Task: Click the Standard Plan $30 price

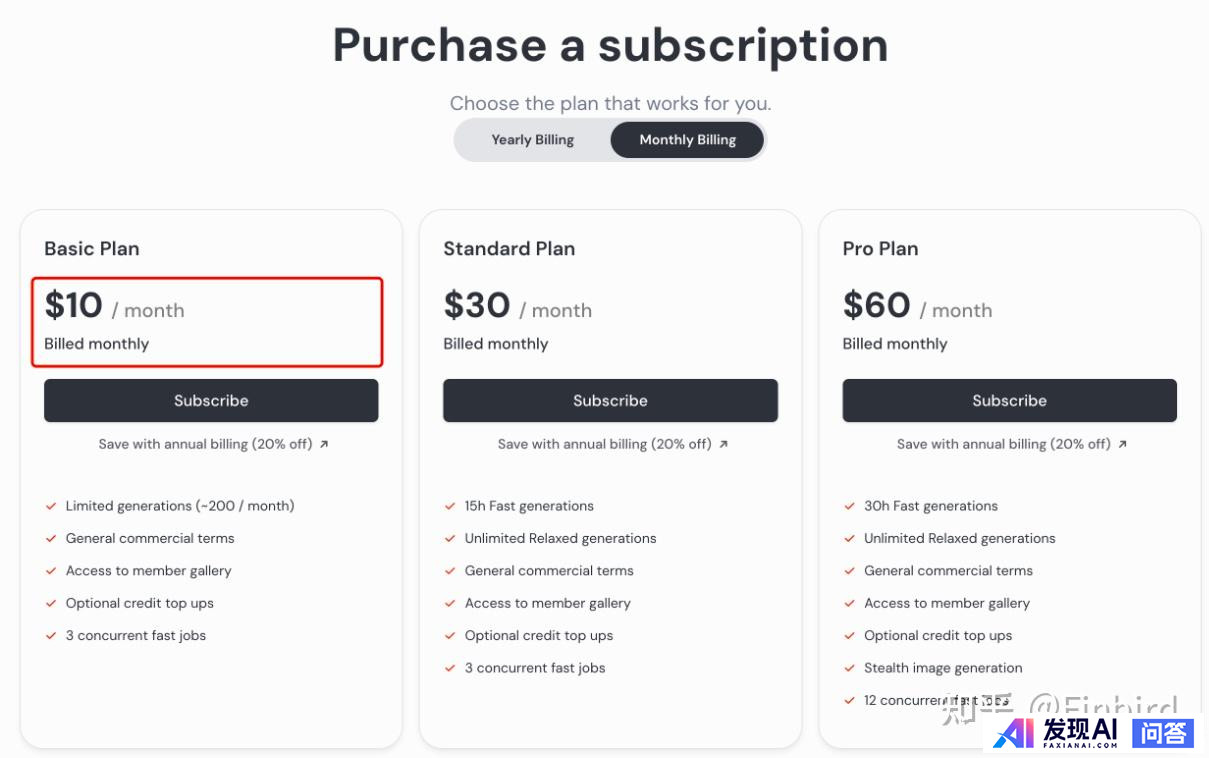Action: click(x=477, y=305)
